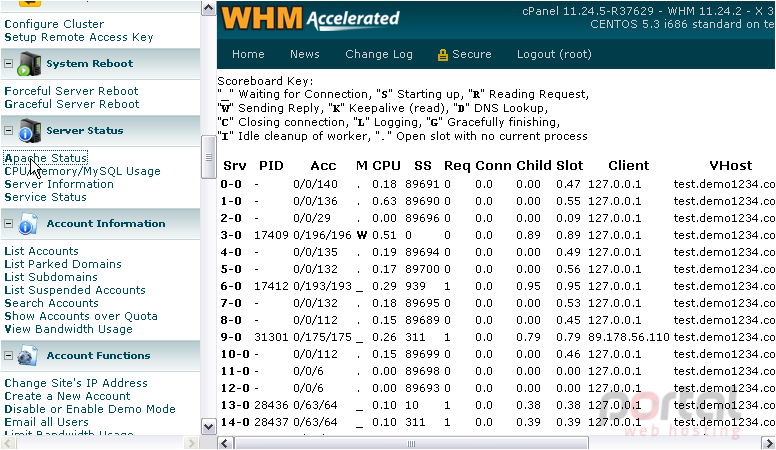Click the WHM Accelerated logo
The width and height of the screenshot is (776, 450).
click(x=310, y=19)
